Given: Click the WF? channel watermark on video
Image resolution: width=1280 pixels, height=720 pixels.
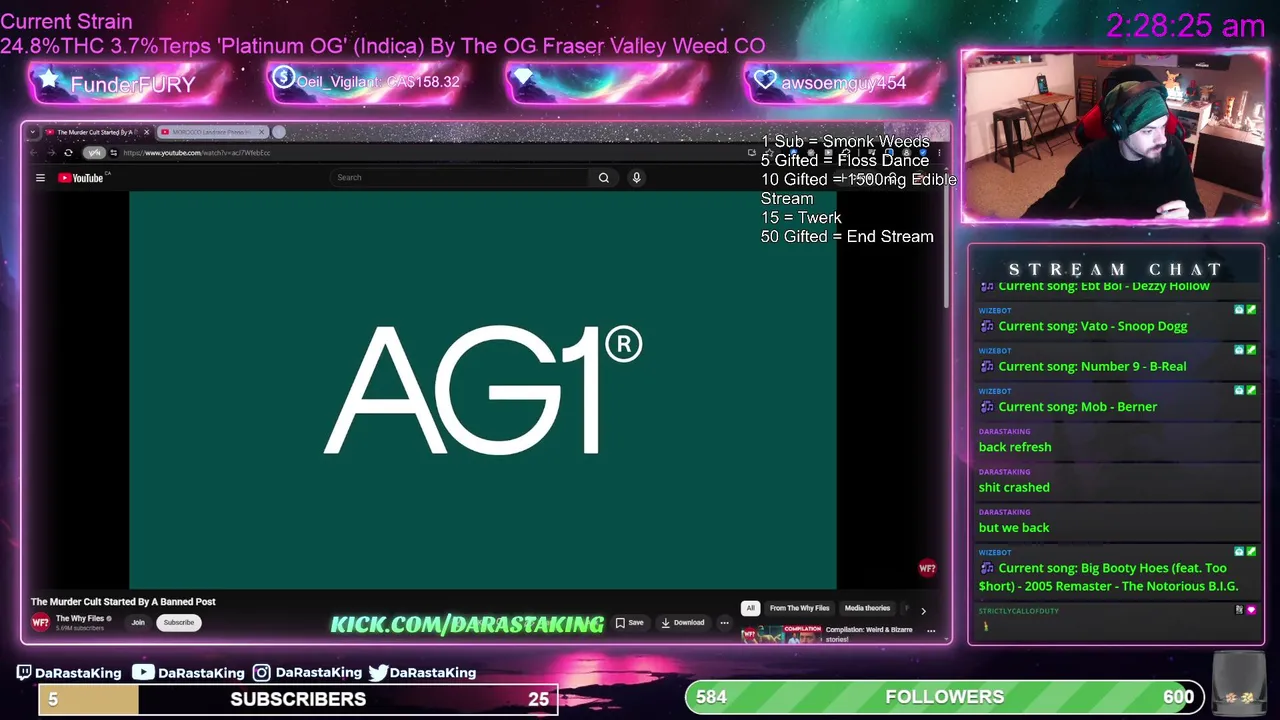Looking at the screenshot, I should click(x=927, y=569).
